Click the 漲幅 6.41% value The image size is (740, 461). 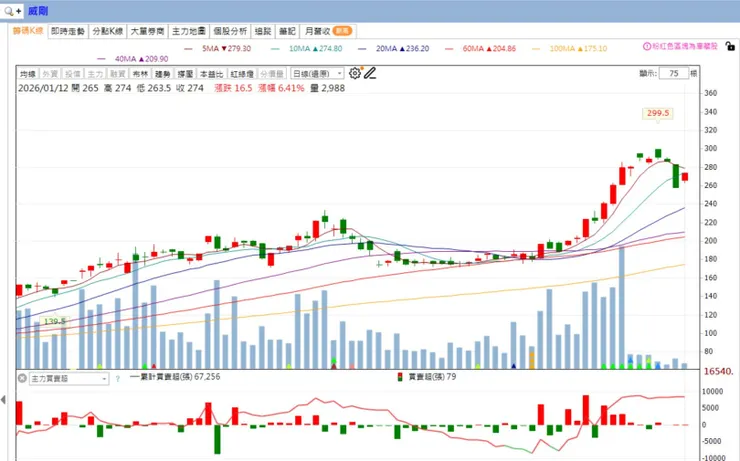coord(281,88)
